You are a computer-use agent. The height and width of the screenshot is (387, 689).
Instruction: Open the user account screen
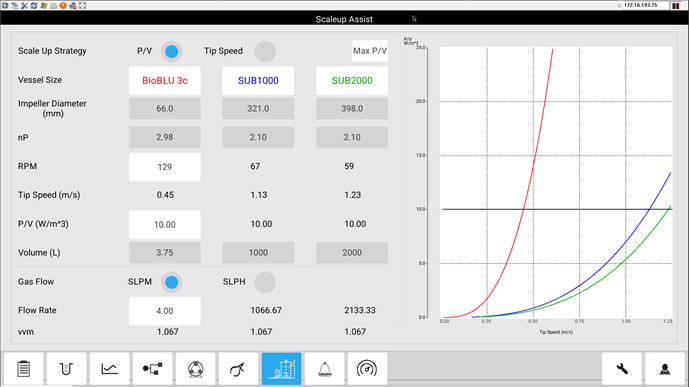(x=665, y=369)
